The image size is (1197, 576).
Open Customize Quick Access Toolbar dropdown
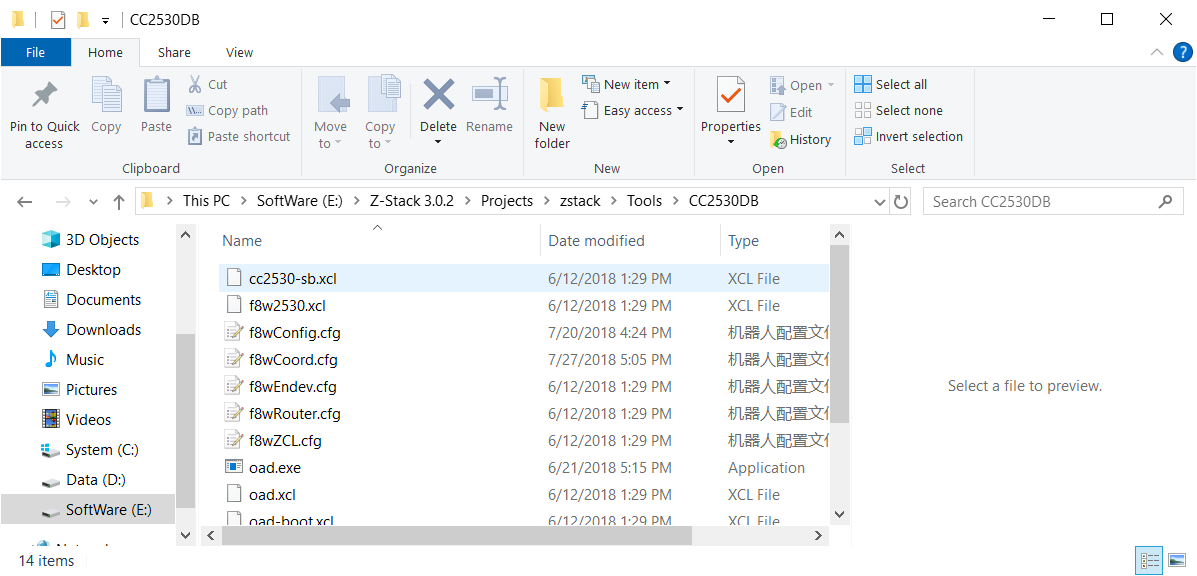tap(105, 21)
